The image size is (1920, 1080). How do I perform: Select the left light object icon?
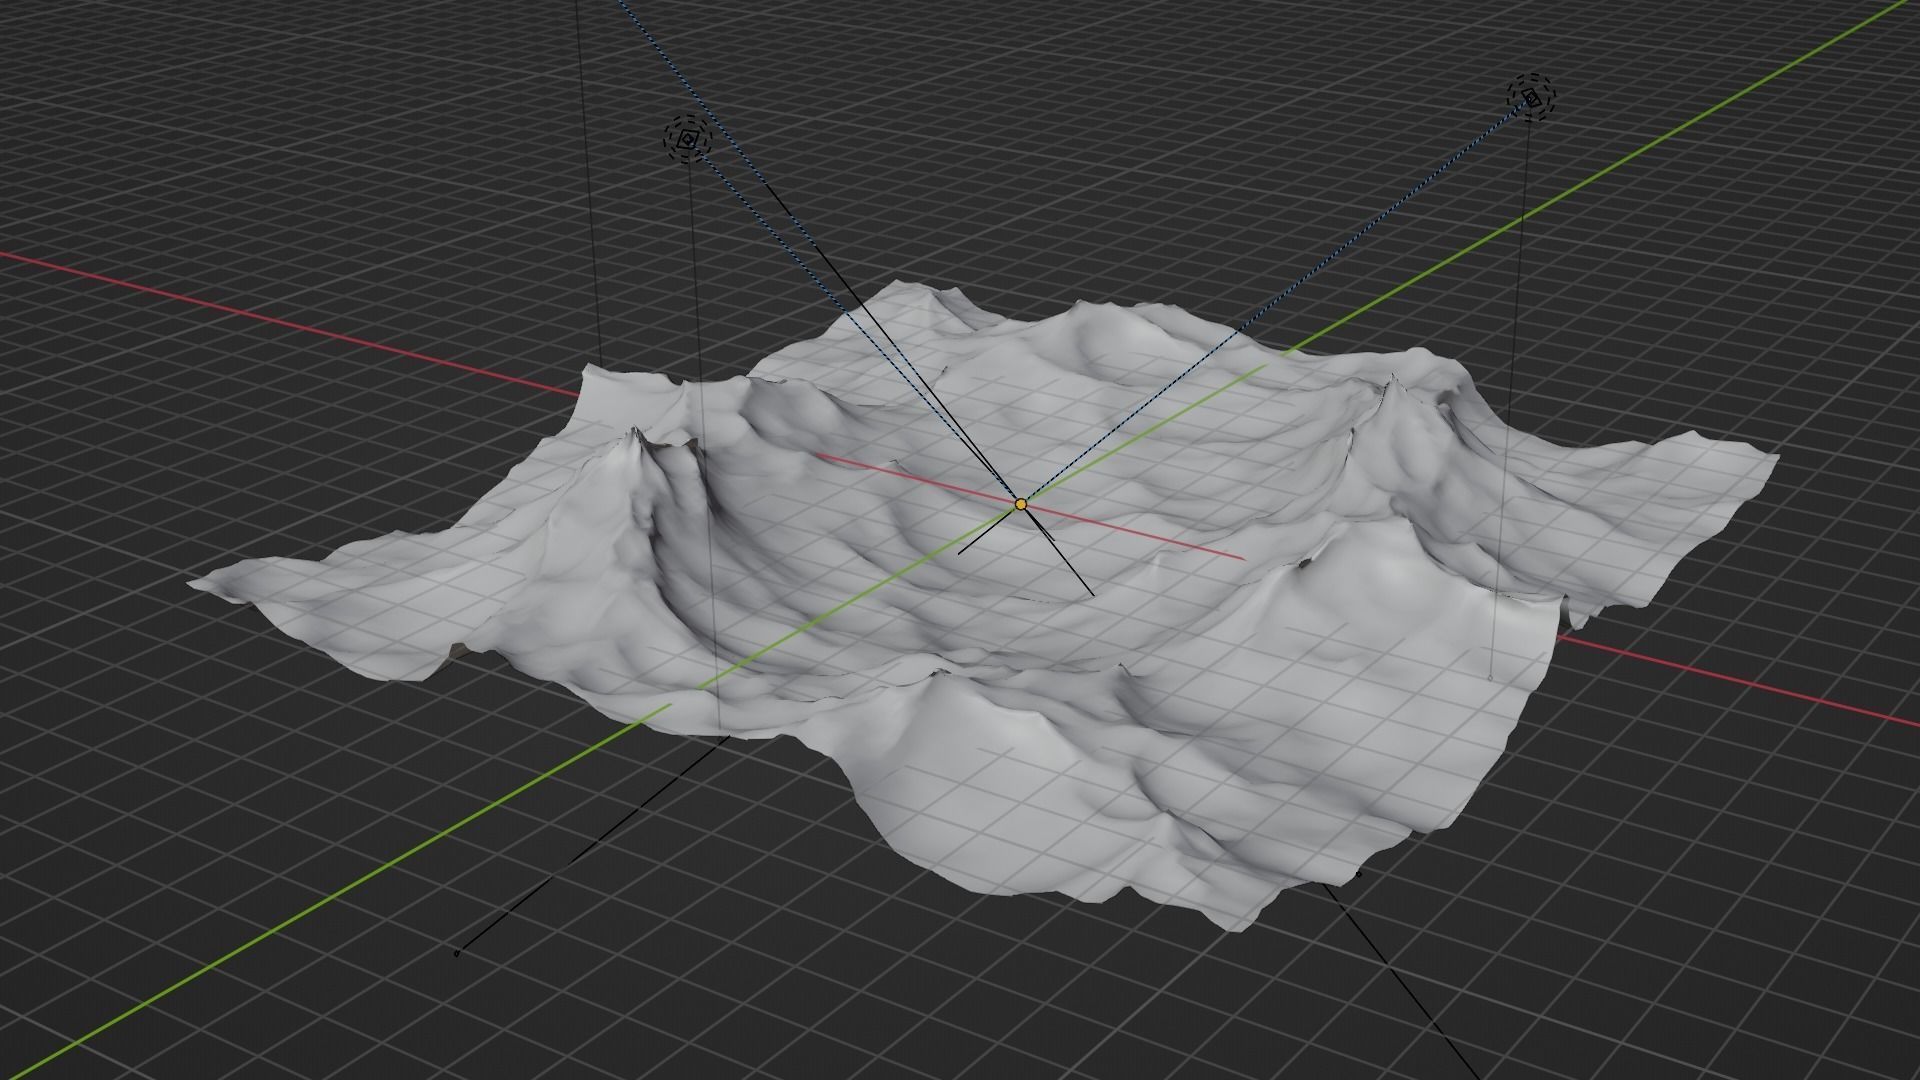[x=687, y=141]
